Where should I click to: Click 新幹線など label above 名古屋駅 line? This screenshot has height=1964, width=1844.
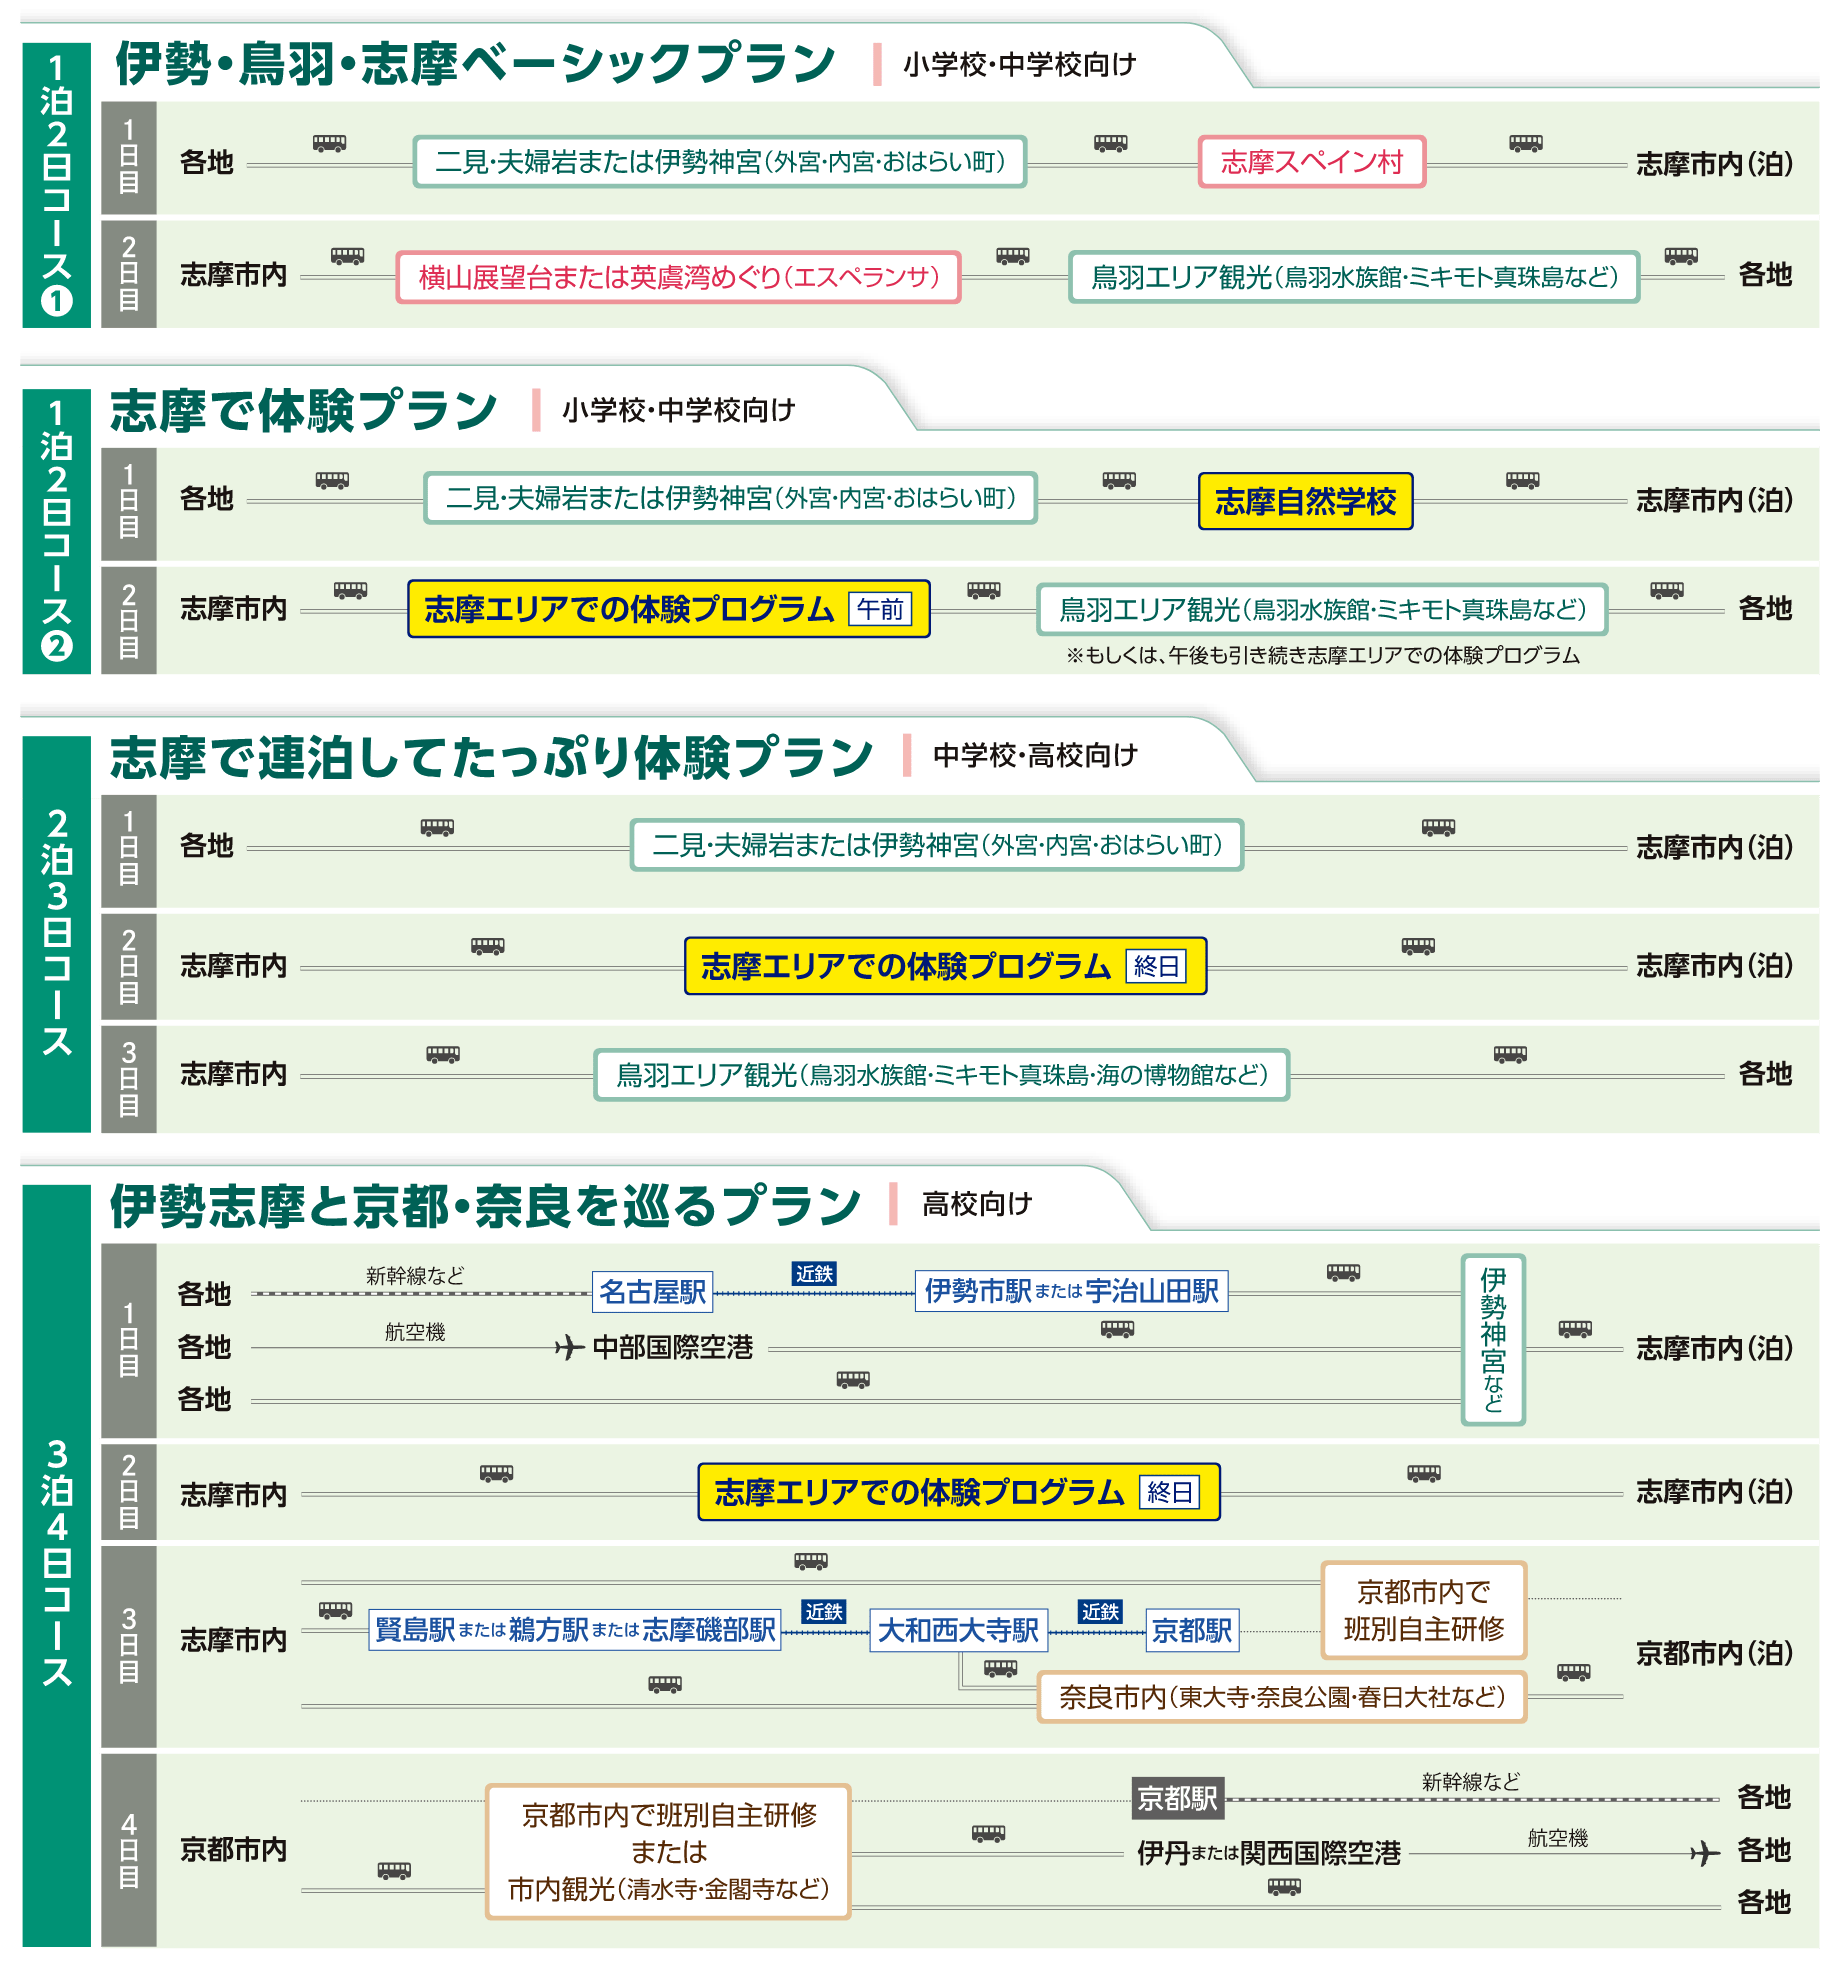415,1276
